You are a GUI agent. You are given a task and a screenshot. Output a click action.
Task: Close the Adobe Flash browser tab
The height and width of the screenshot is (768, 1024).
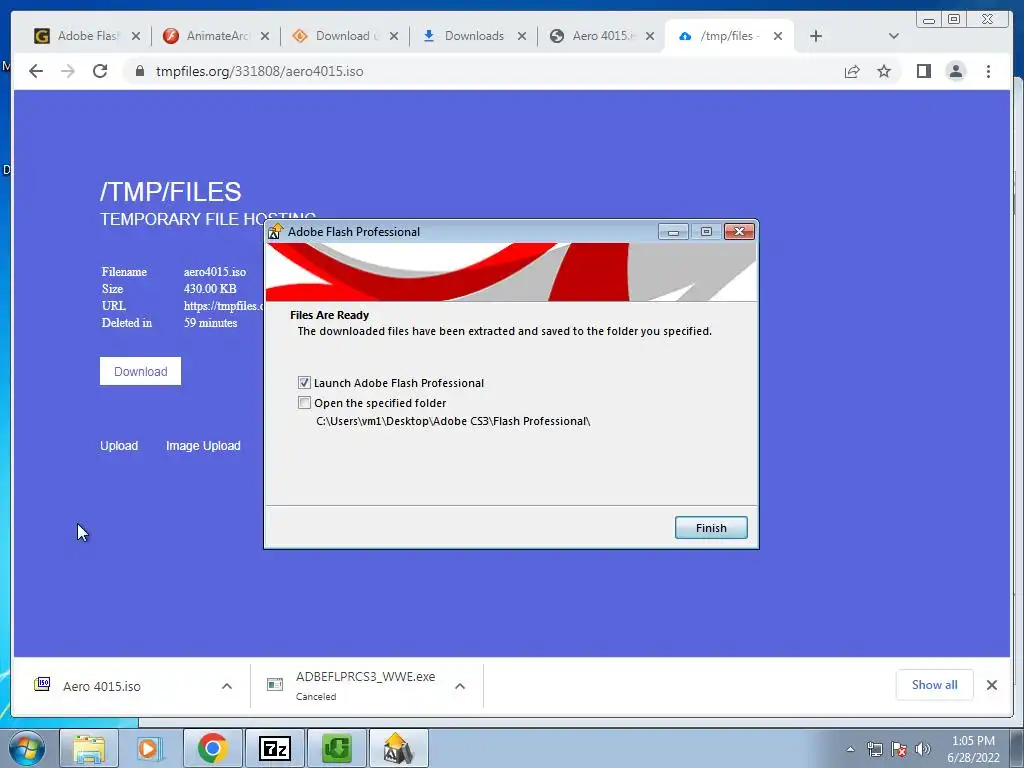pos(136,36)
